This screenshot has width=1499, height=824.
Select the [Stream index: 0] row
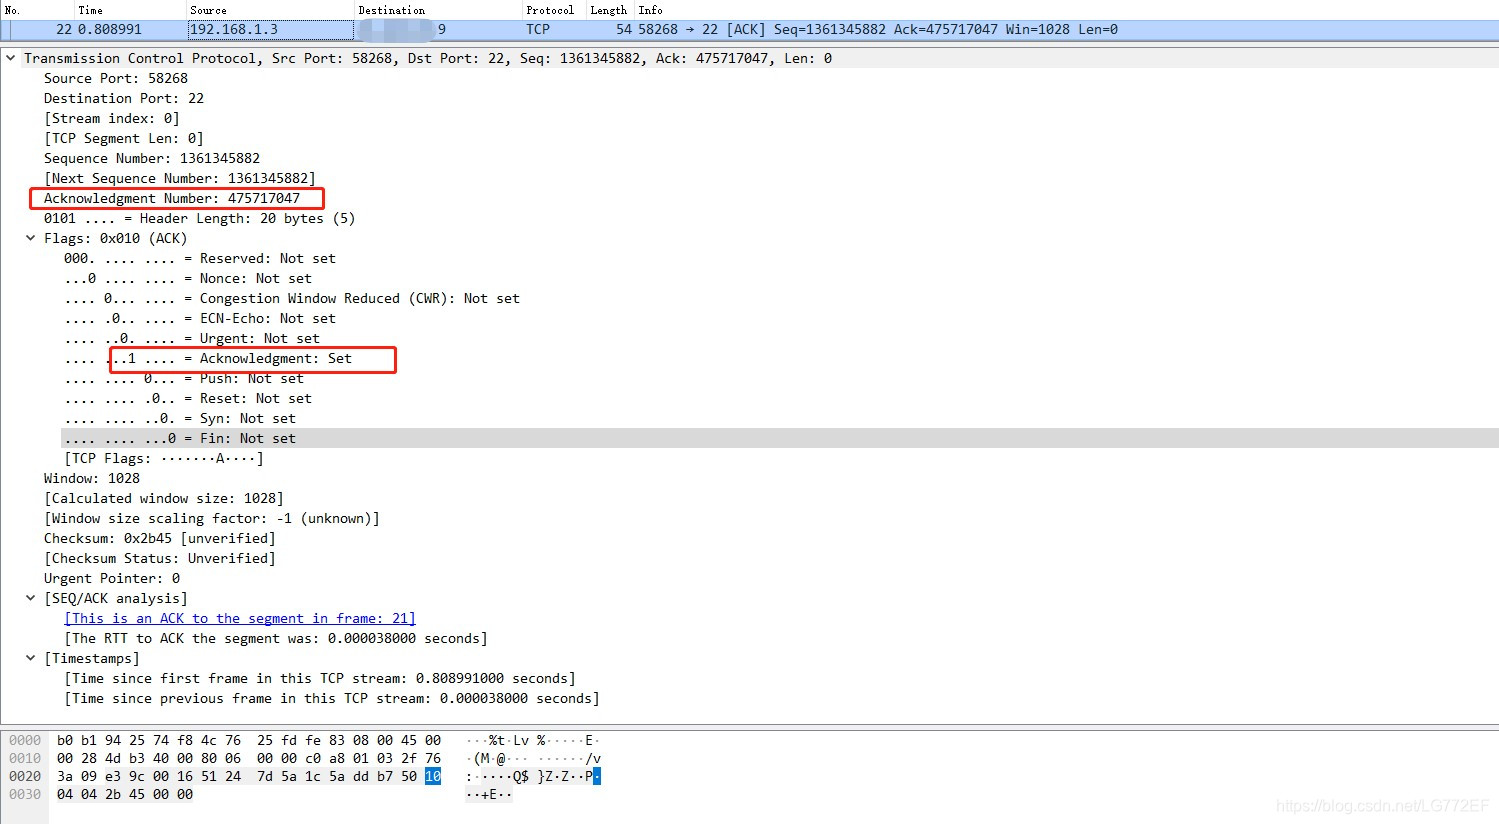[112, 118]
